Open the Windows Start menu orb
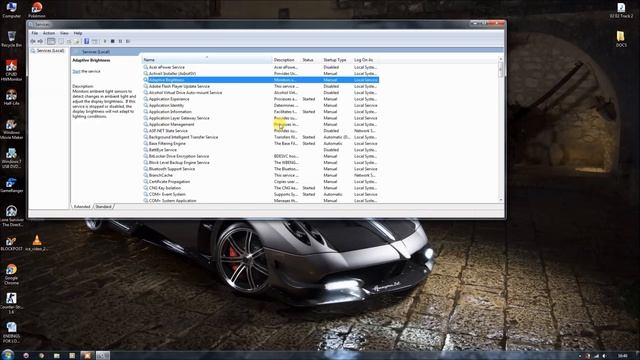The width and height of the screenshot is (640, 360). tap(7, 355)
